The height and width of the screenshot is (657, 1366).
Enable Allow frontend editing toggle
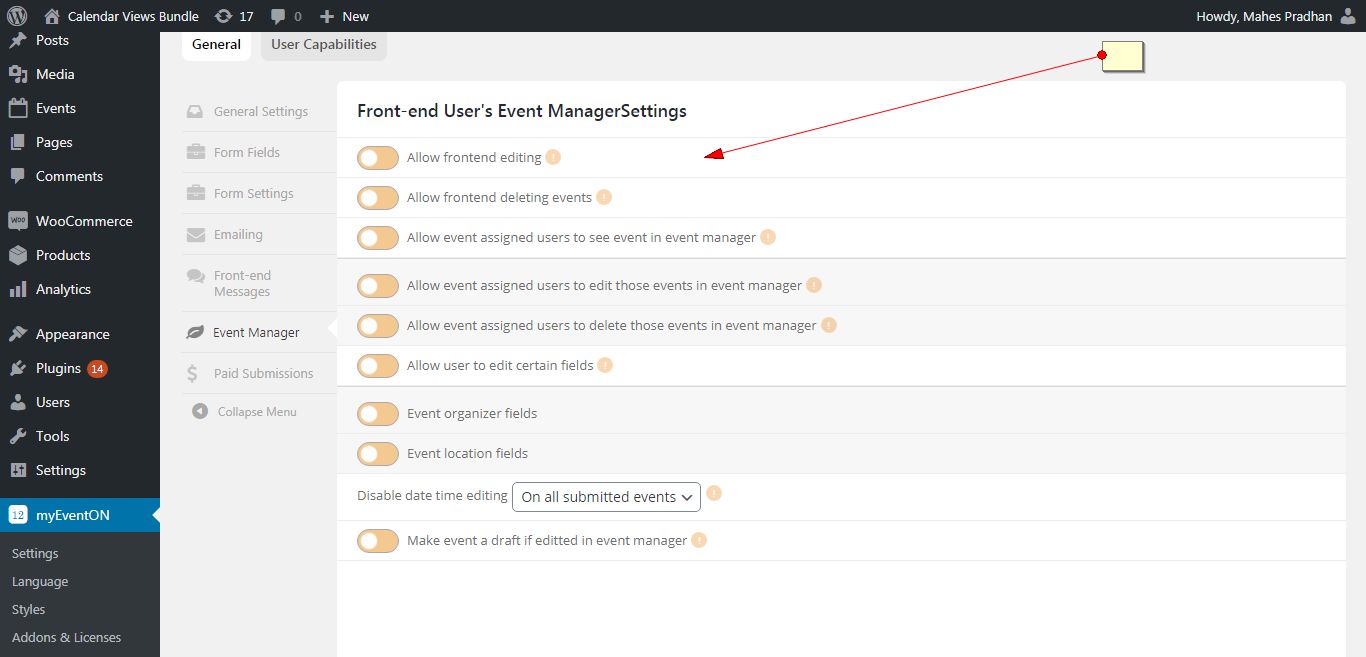pos(378,158)
